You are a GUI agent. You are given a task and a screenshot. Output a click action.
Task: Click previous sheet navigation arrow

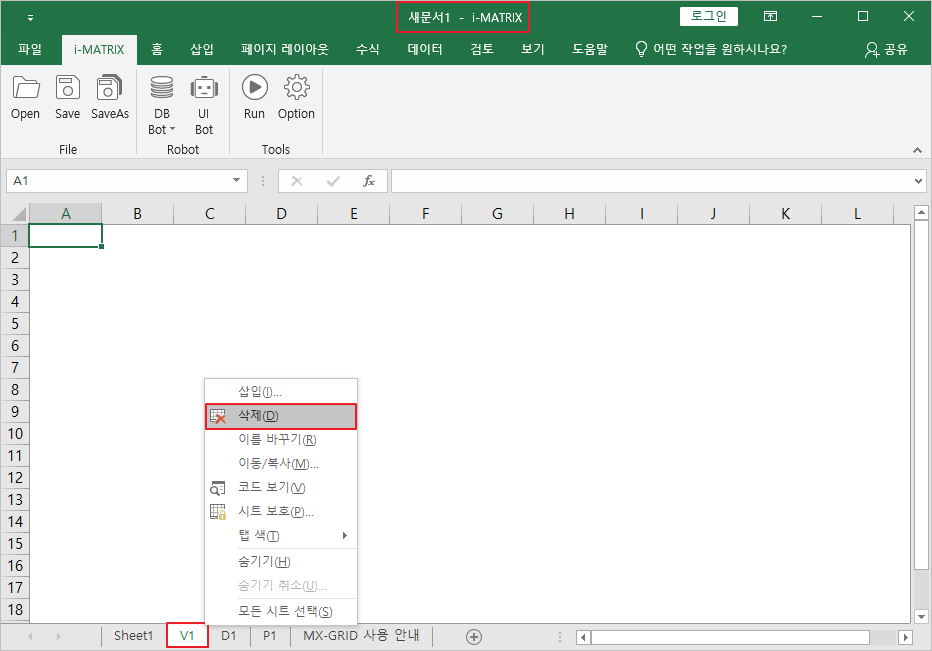pos(30,637)
